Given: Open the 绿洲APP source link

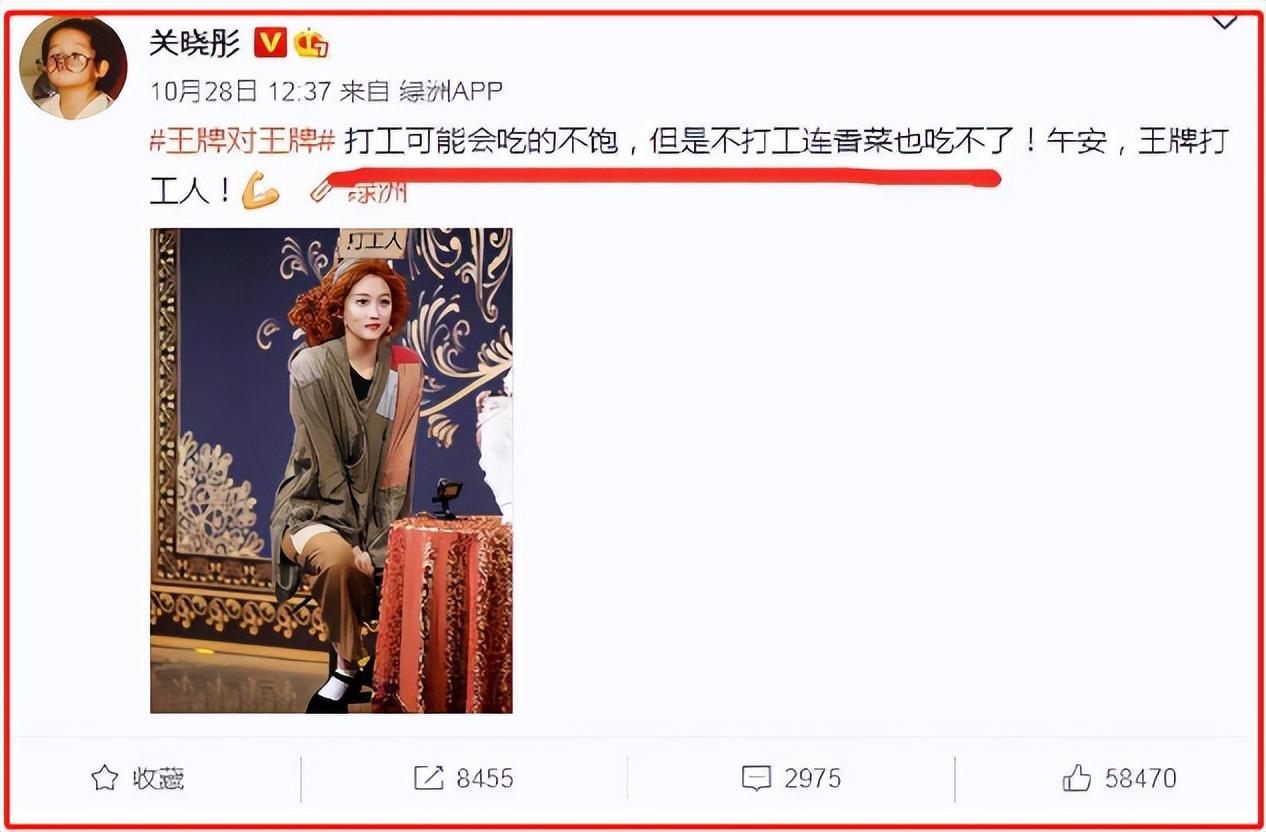Looking at the screenshot, I should 450,92.
